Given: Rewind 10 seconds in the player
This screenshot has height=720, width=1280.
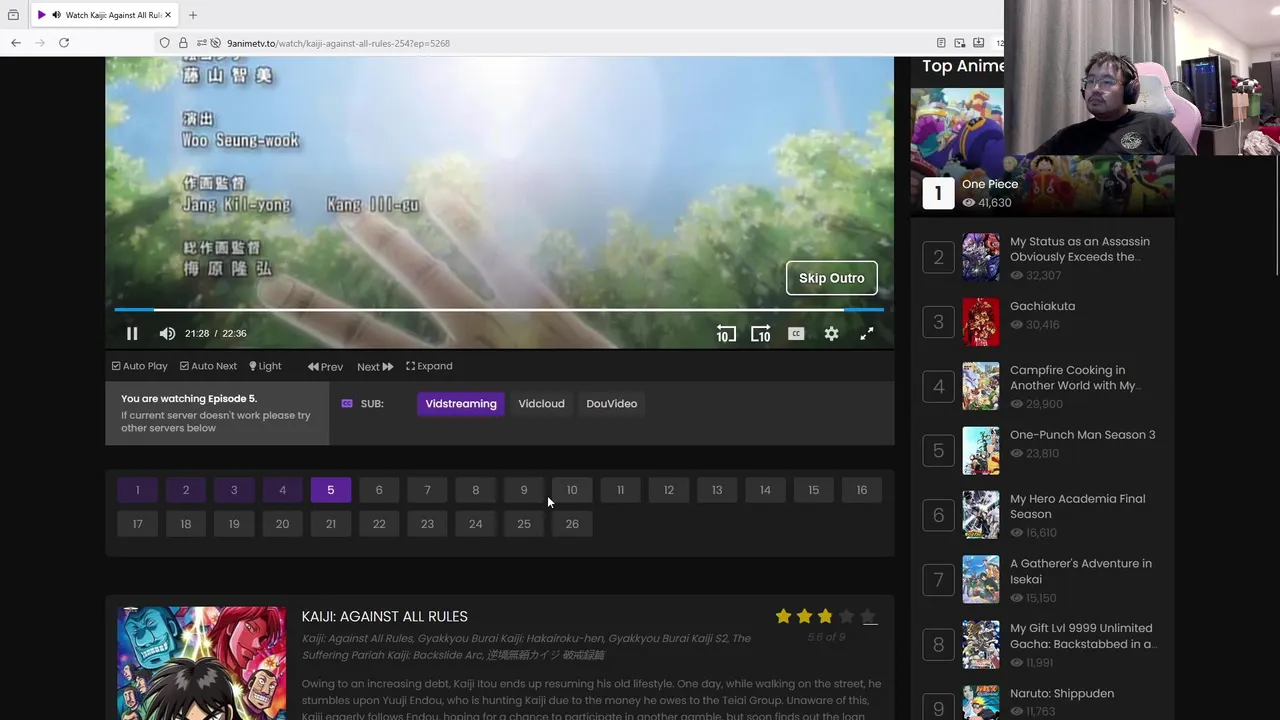Looking at the screenshot, I should (726, 334).
